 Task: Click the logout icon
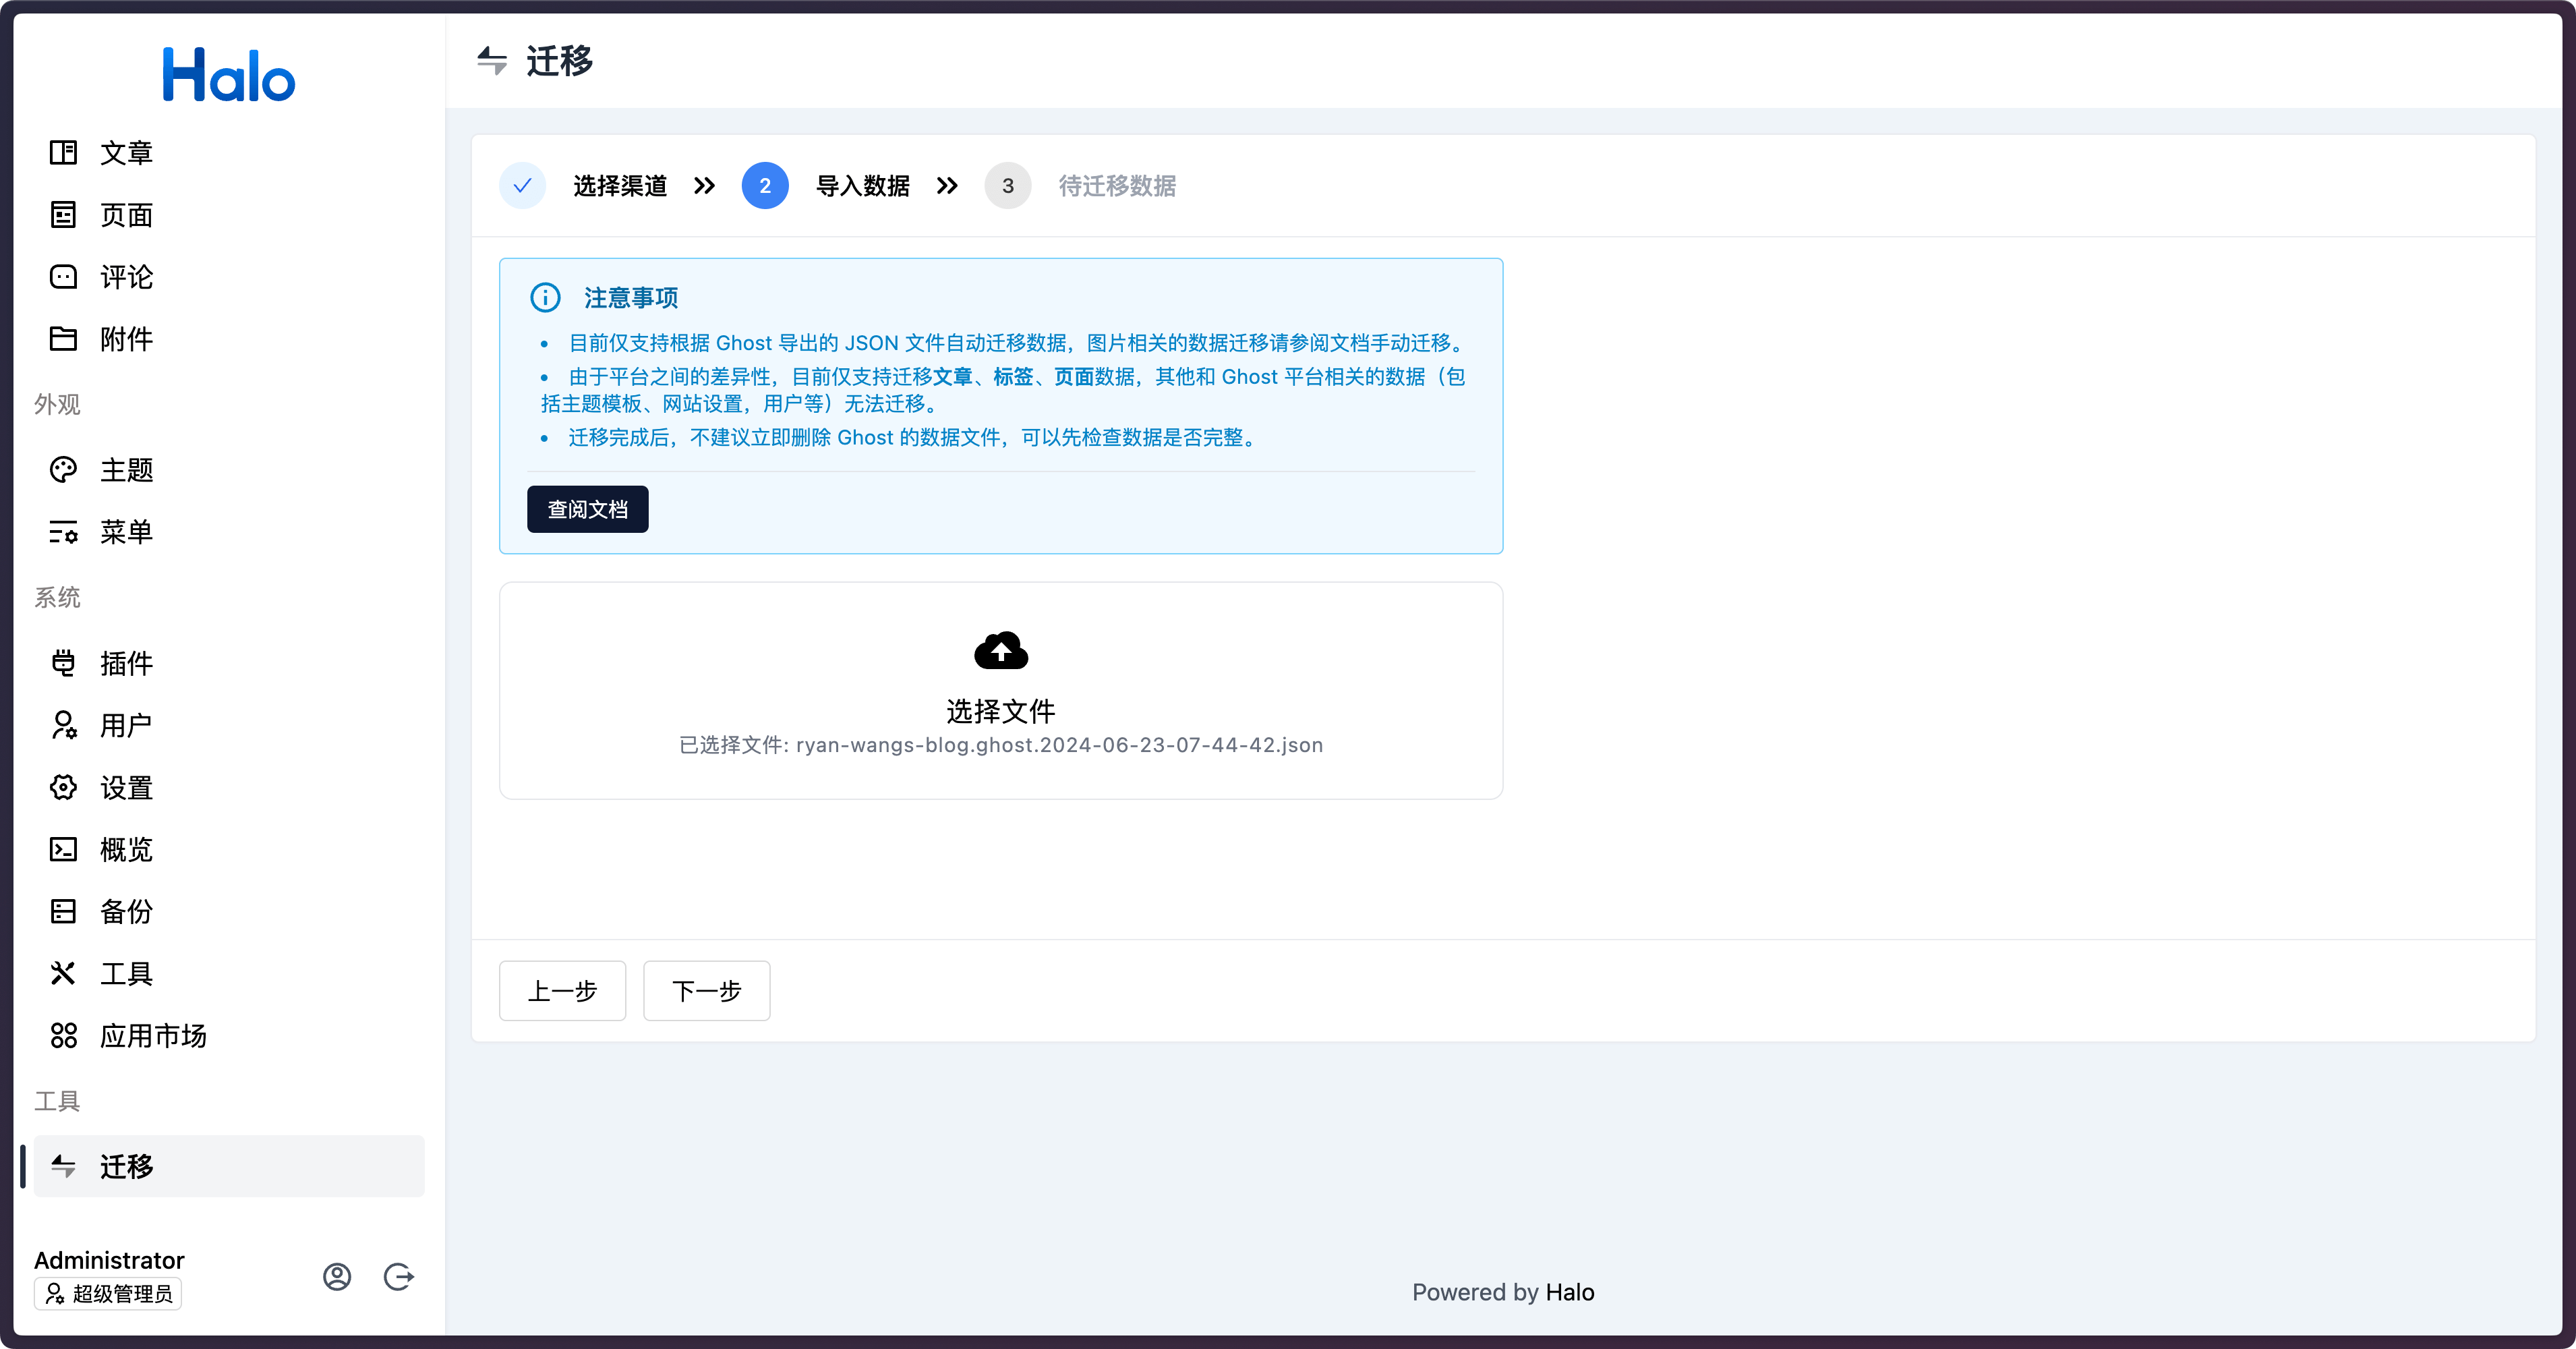tap(398, 1276)
